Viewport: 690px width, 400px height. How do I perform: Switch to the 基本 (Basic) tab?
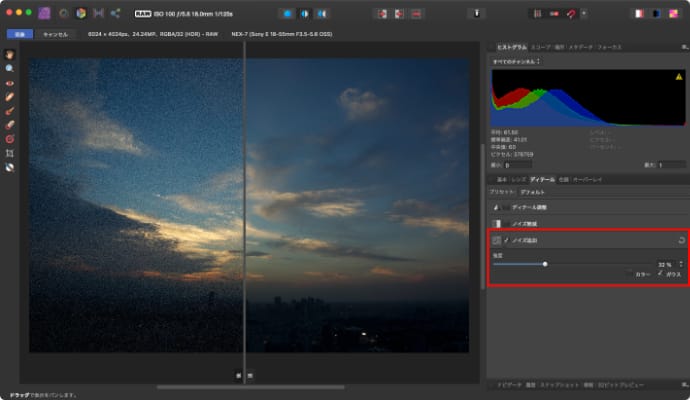click(502, 179)
